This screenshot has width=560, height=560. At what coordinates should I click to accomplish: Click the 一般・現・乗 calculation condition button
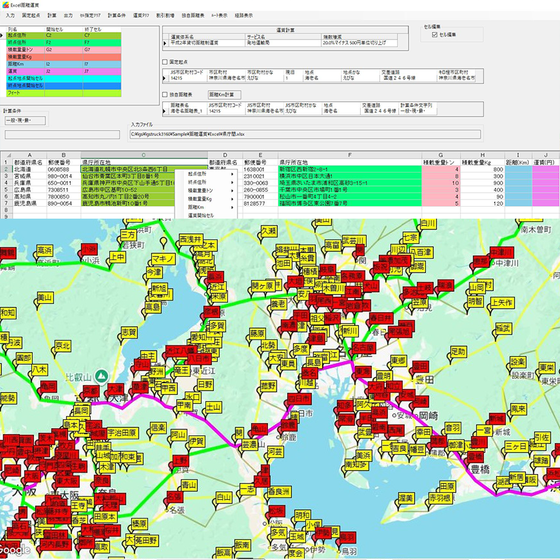(25, 120)
